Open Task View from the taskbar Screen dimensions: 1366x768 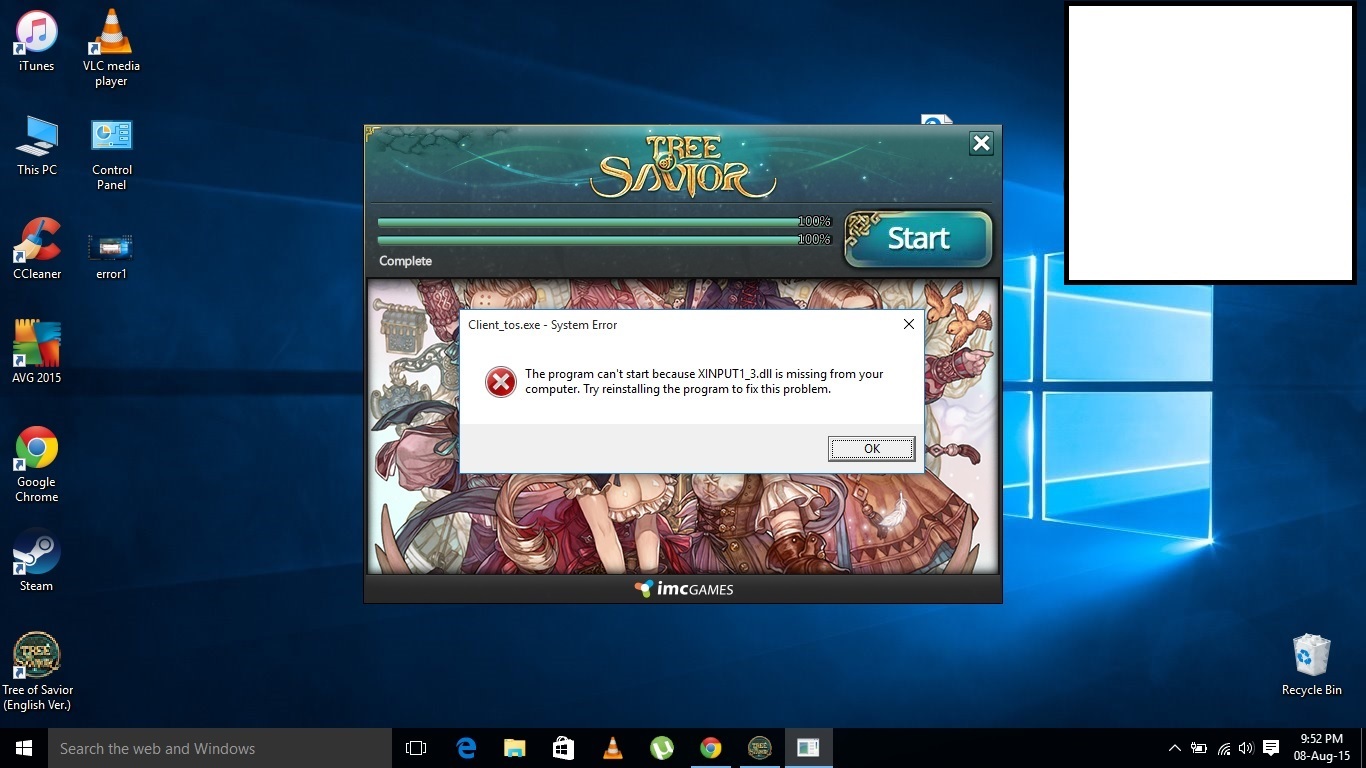pos(416,748)
